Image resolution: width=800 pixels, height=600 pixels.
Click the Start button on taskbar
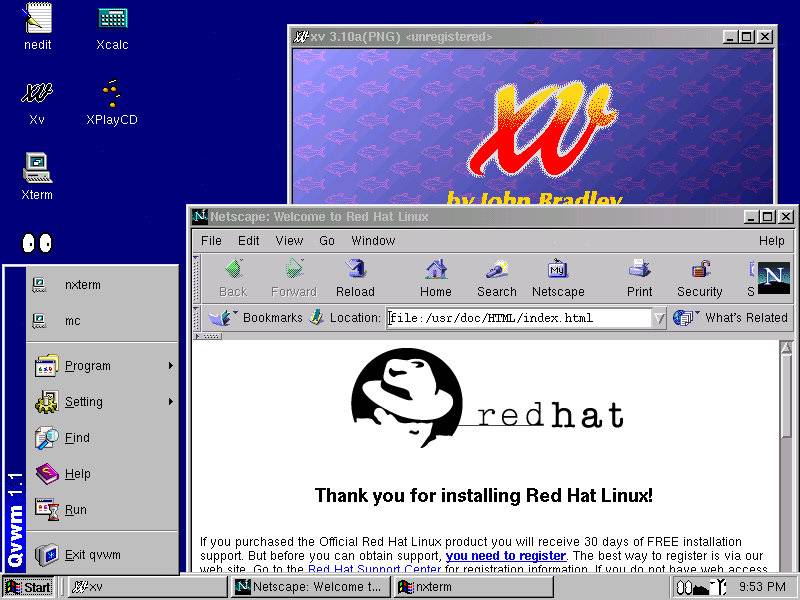click(x=29, y=587)
